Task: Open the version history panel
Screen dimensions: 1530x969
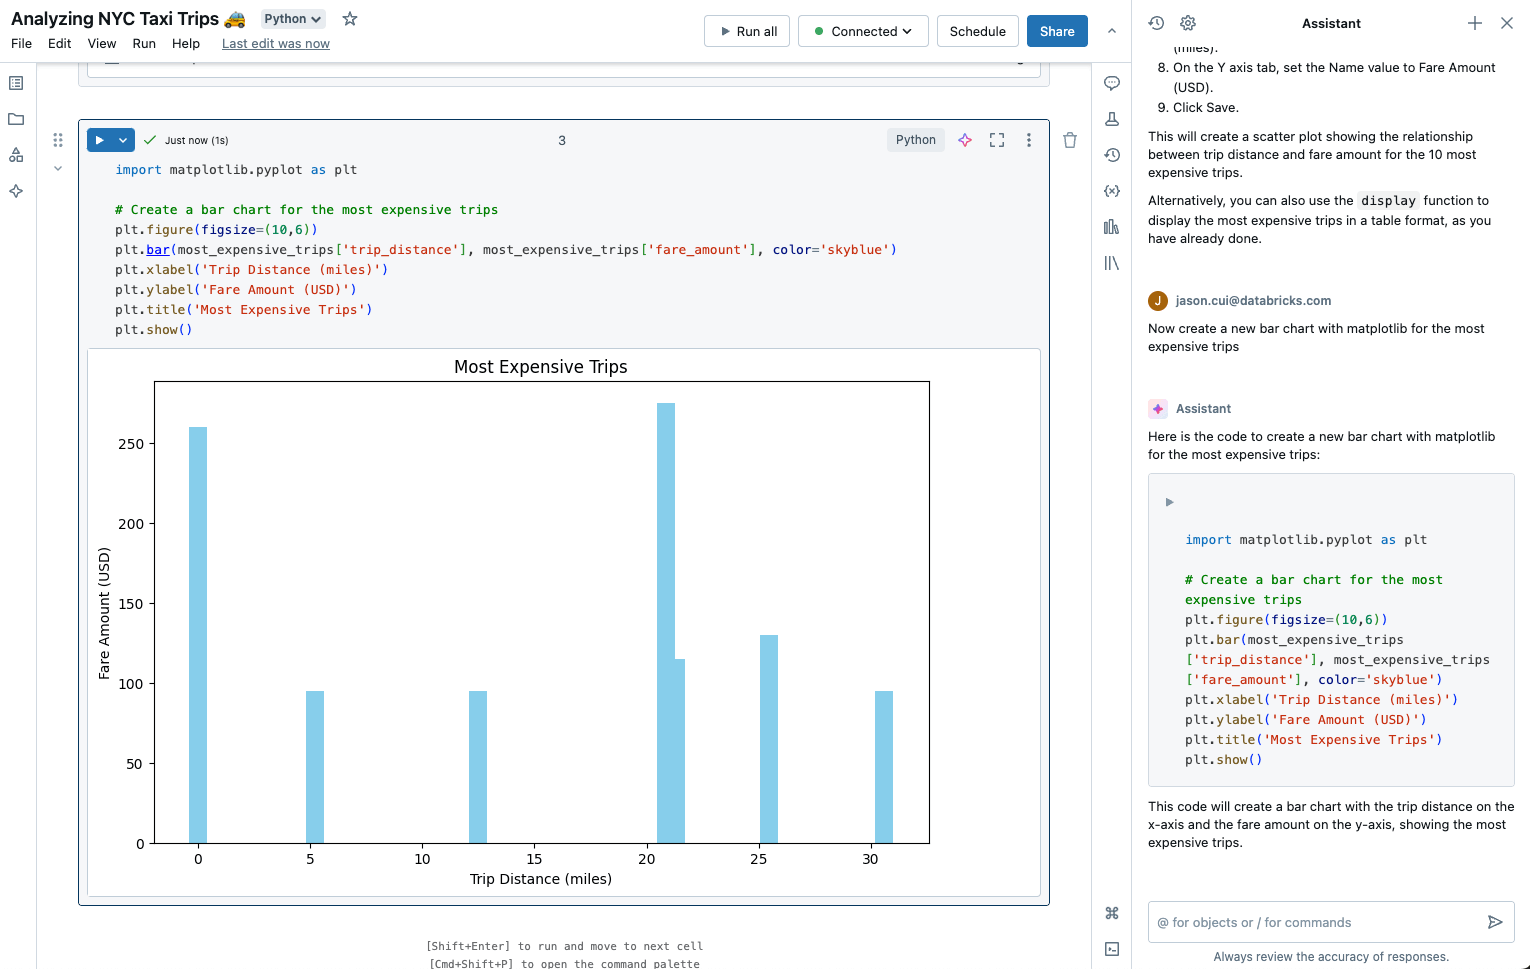Action: (x=1112, y=155)
